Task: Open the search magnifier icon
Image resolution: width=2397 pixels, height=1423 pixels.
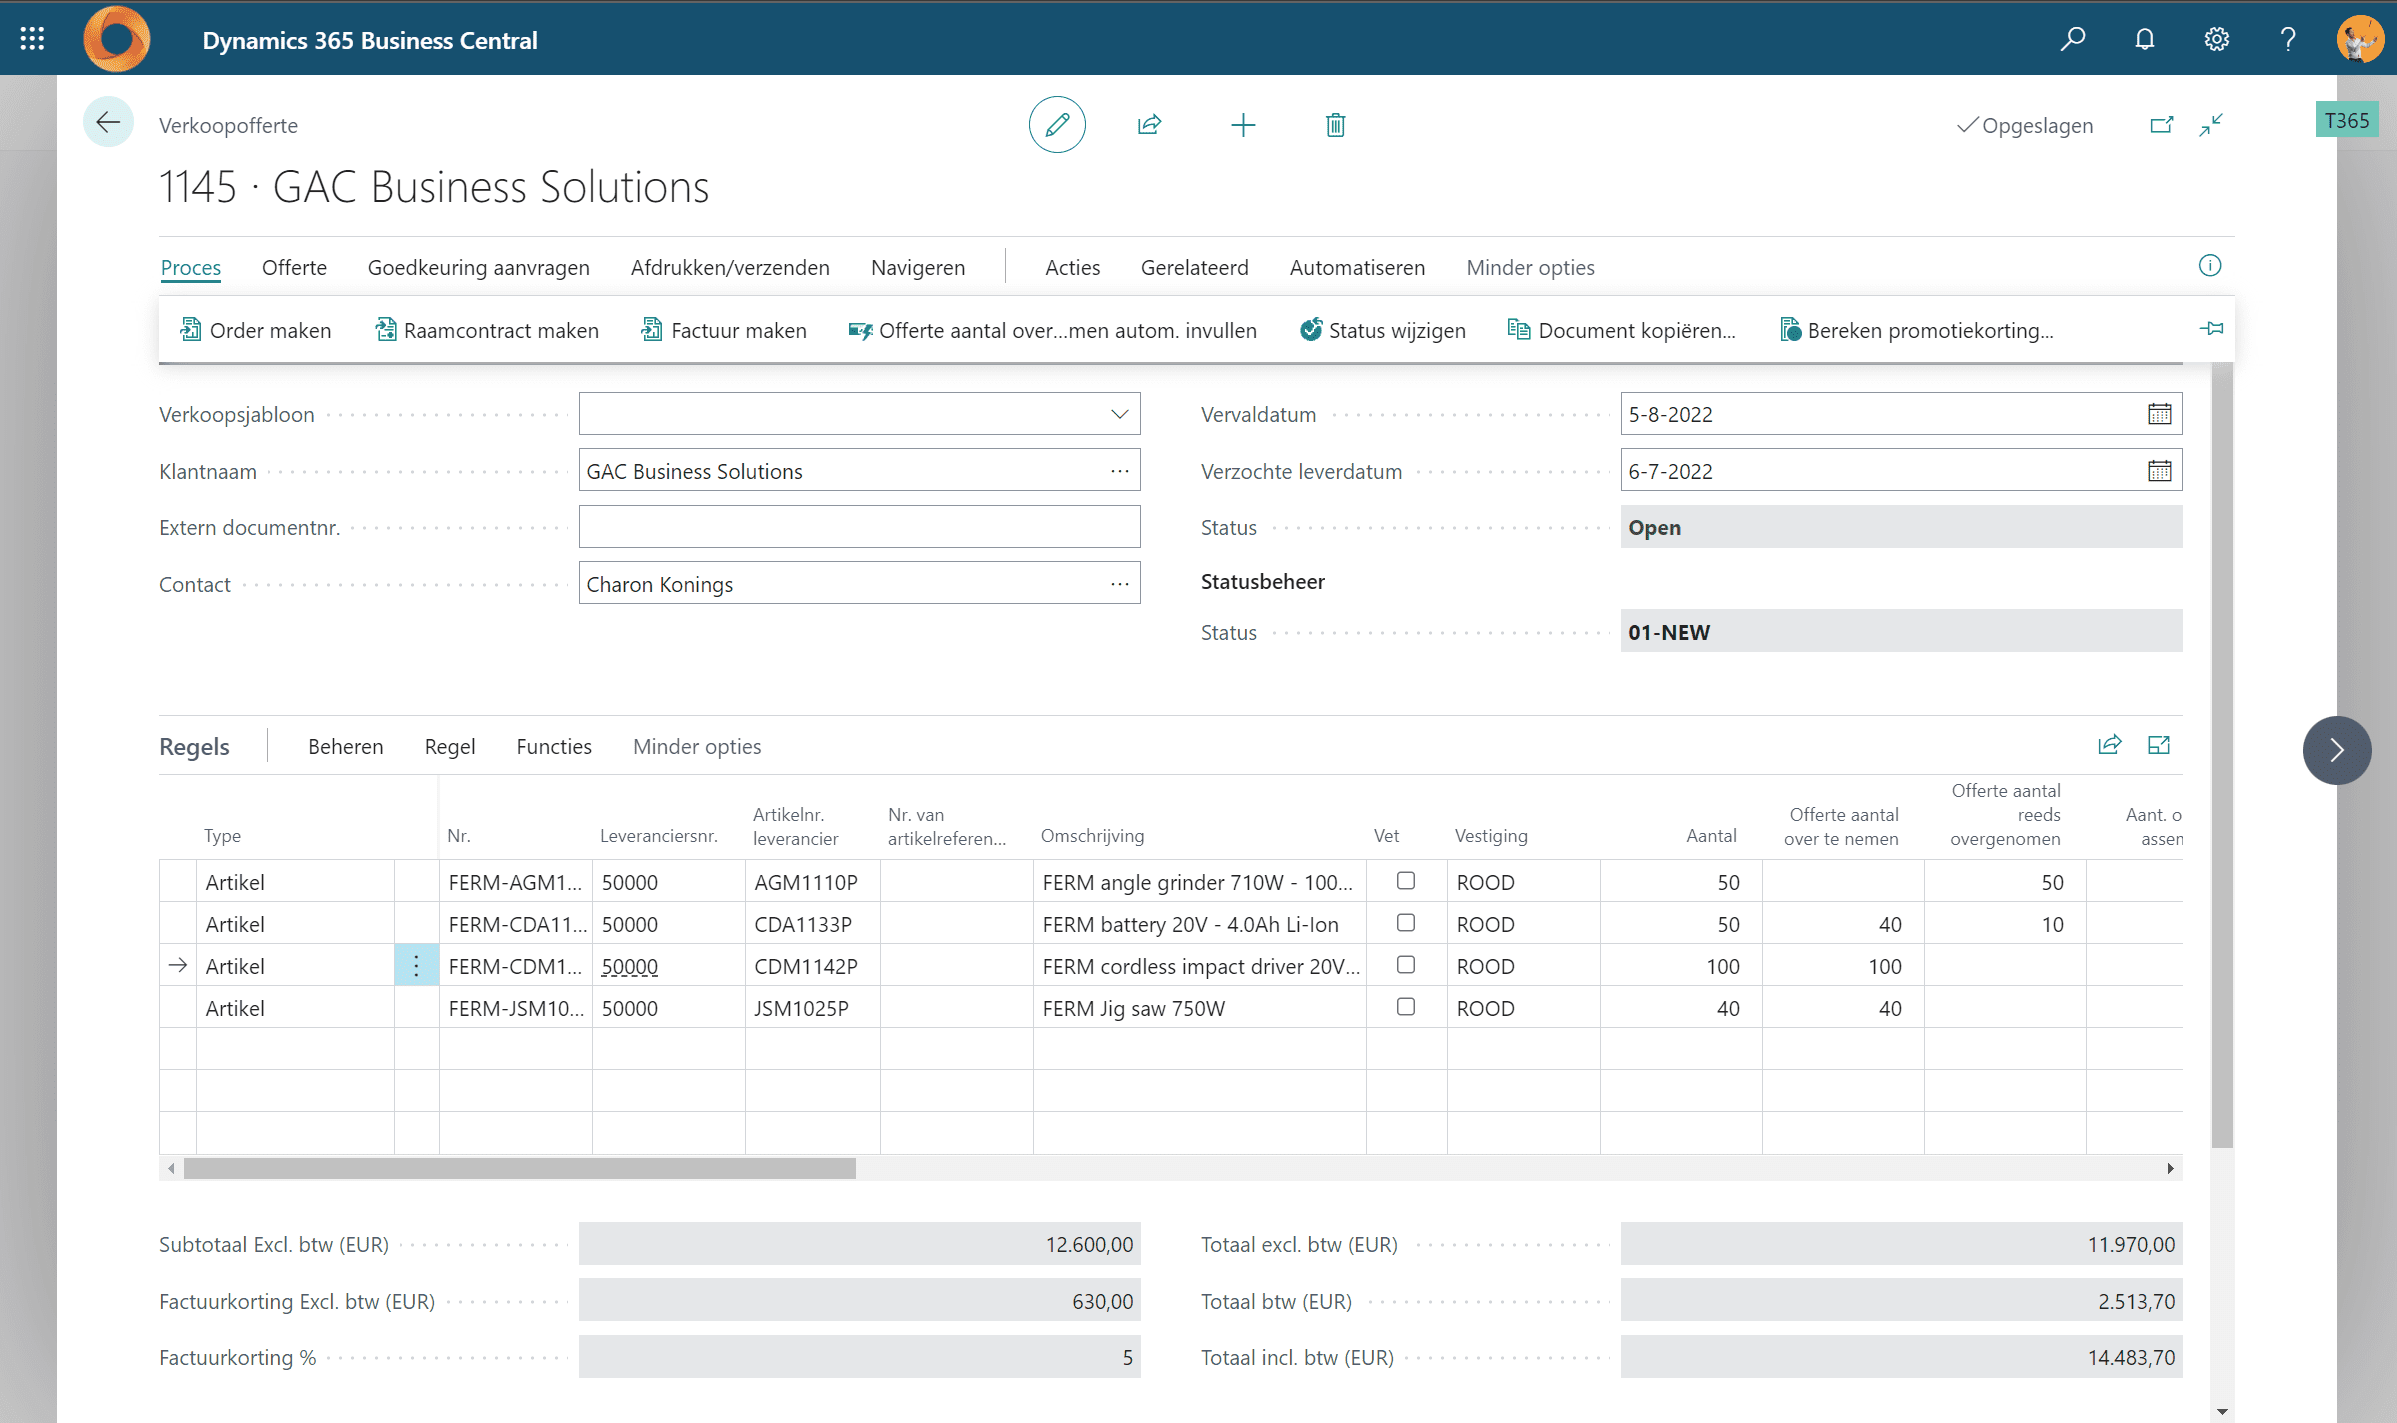Action: [x=2073, y=39]
